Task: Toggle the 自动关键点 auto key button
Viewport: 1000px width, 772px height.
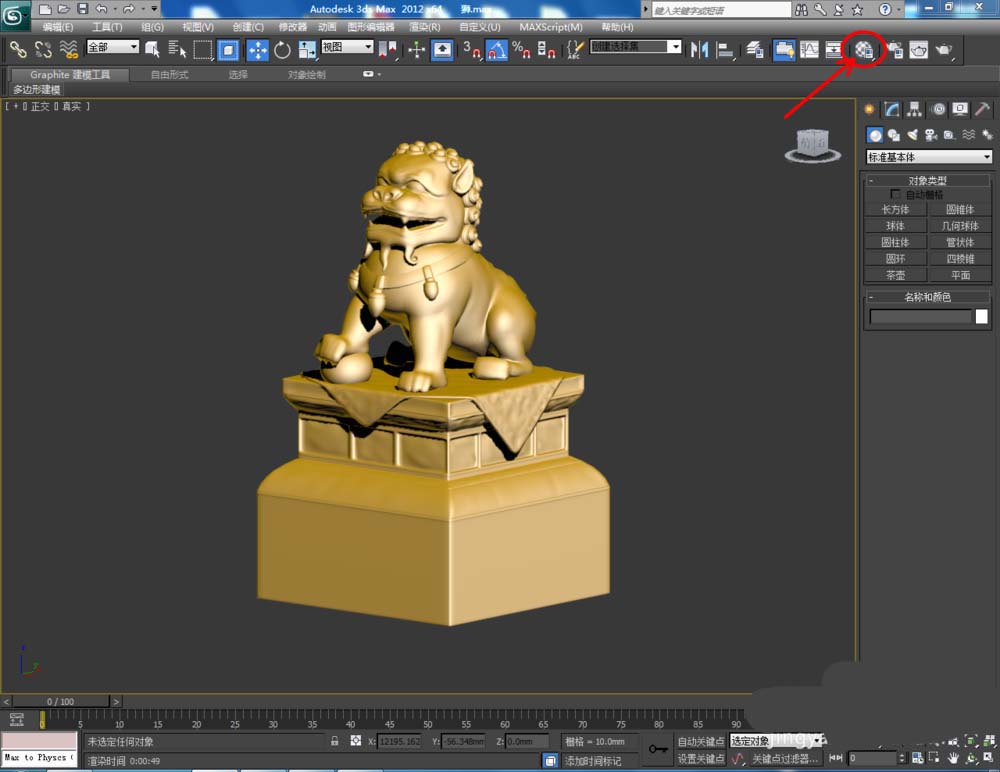Action: 700,741
